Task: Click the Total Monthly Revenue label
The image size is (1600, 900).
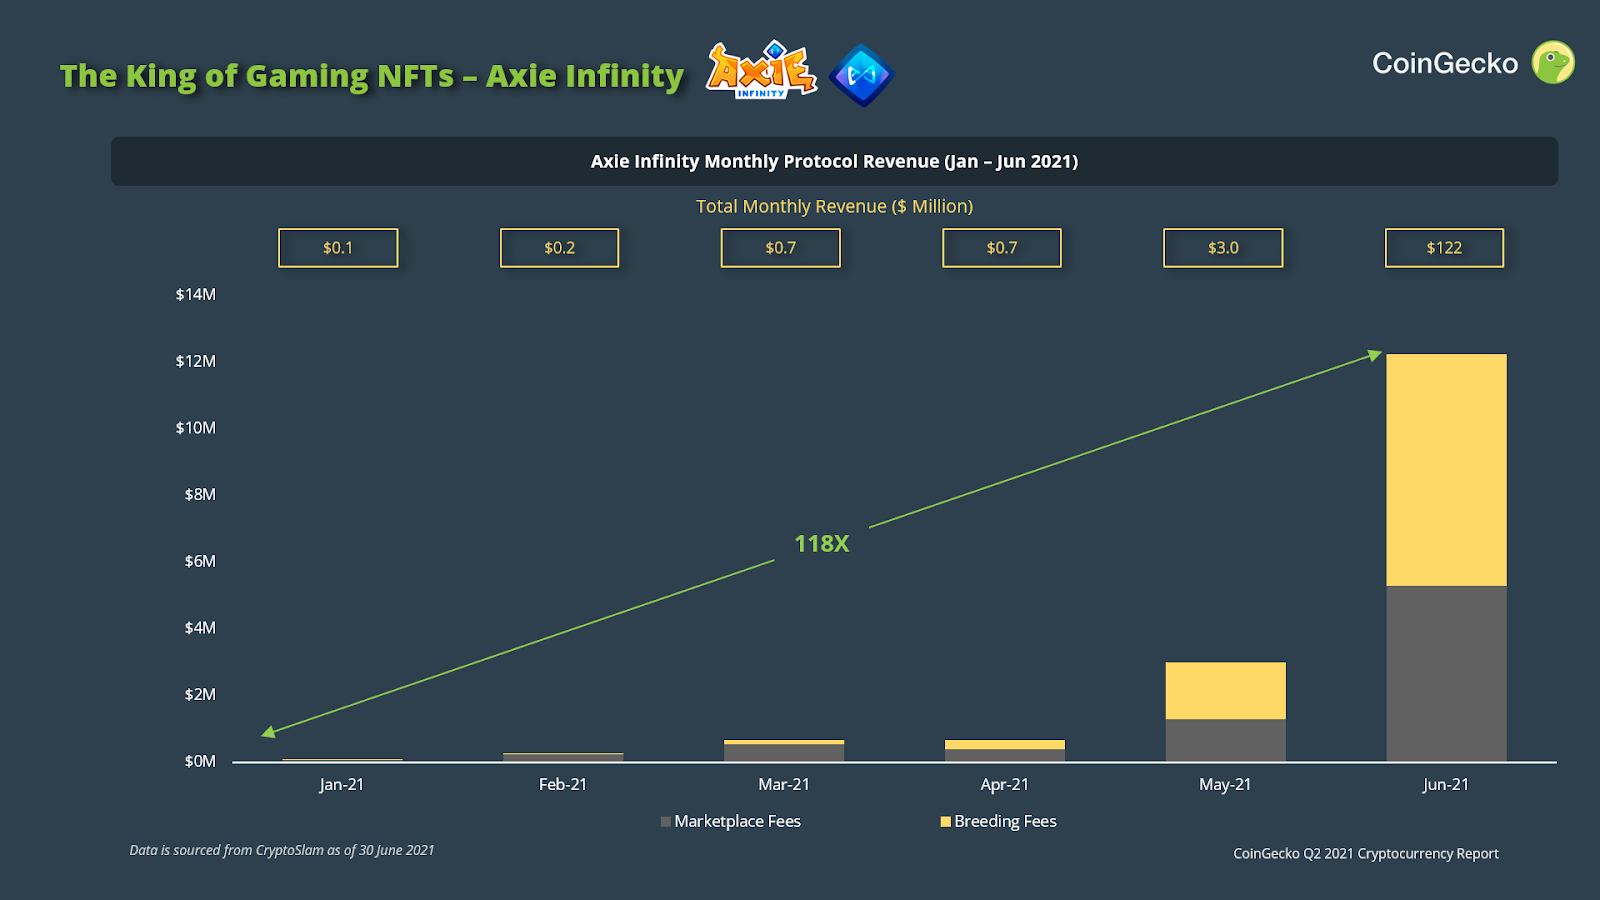Action: point(834,206)
